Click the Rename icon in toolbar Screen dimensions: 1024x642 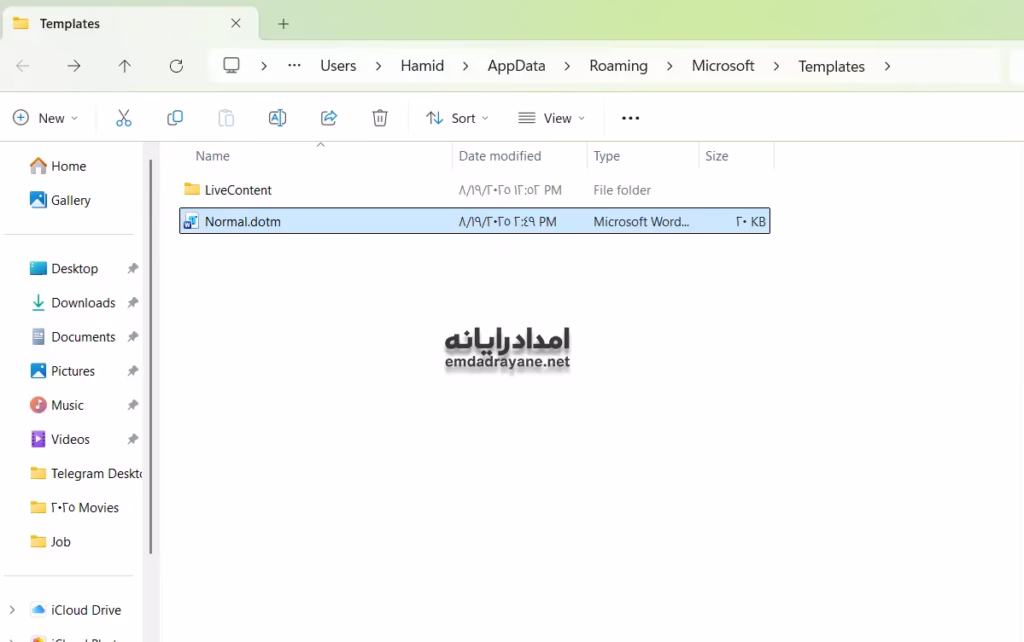pos(278,118)
